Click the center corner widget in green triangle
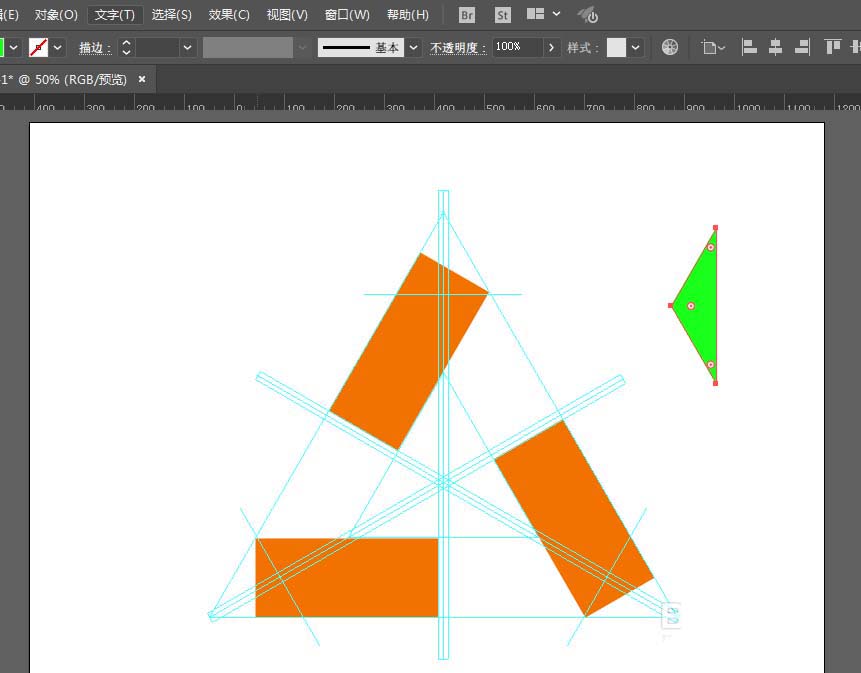861x673 pixels. 691,306
